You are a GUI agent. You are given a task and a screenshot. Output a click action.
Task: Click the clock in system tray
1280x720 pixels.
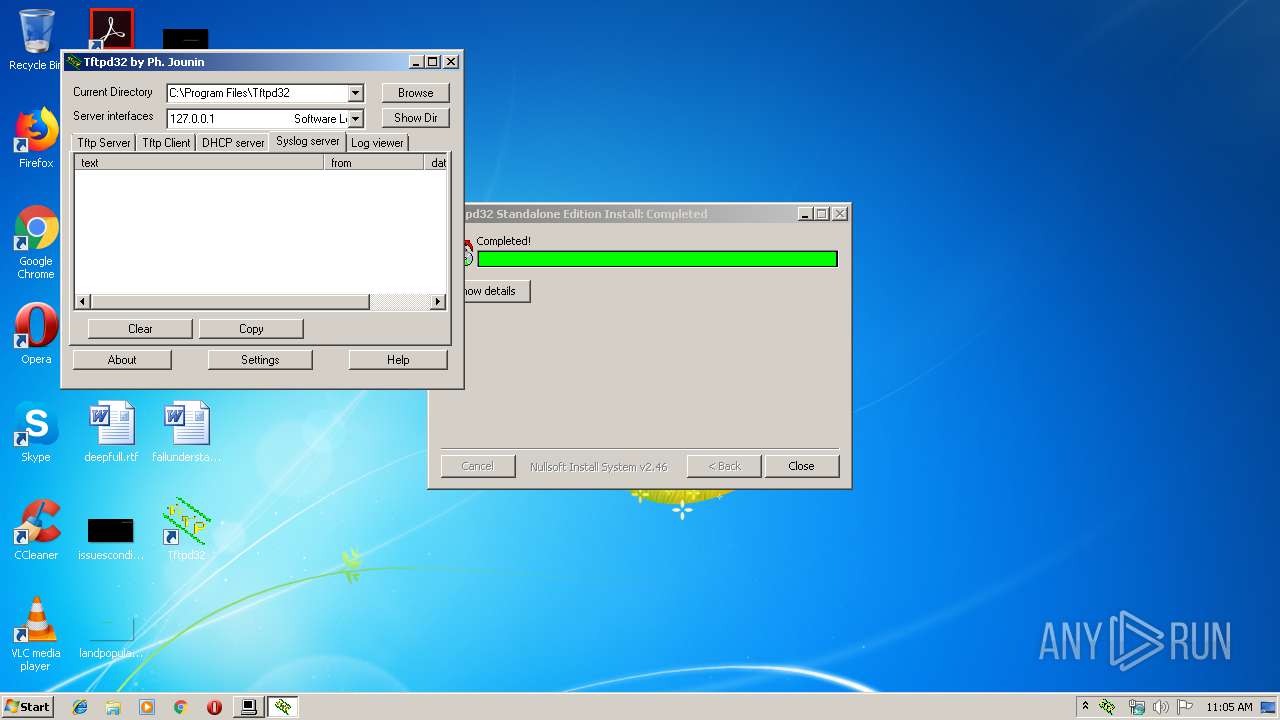tap(1229, 707)
